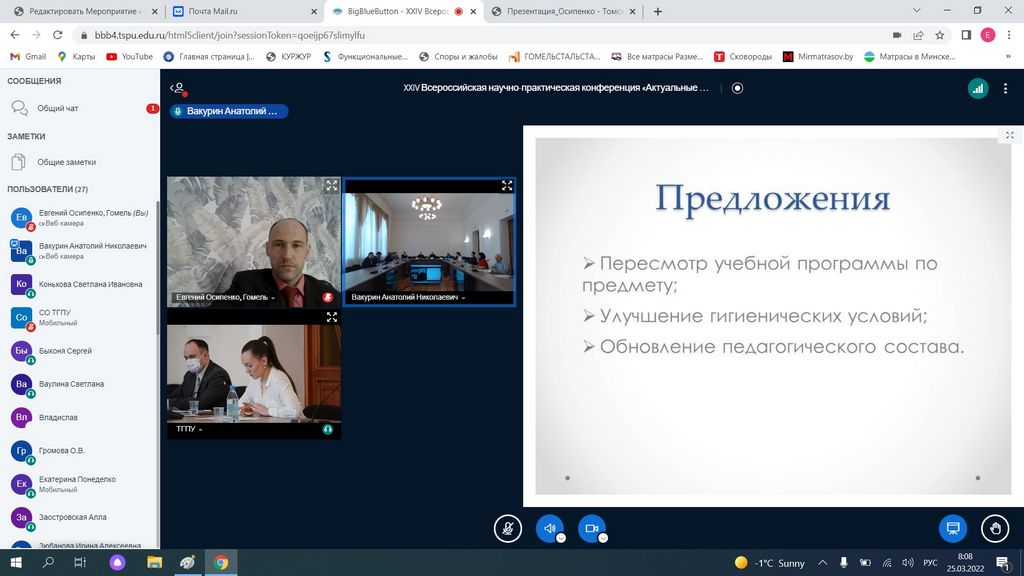Open the audio device dropdown arrow
Screen dimensions: 1024x576
[561, 537]
